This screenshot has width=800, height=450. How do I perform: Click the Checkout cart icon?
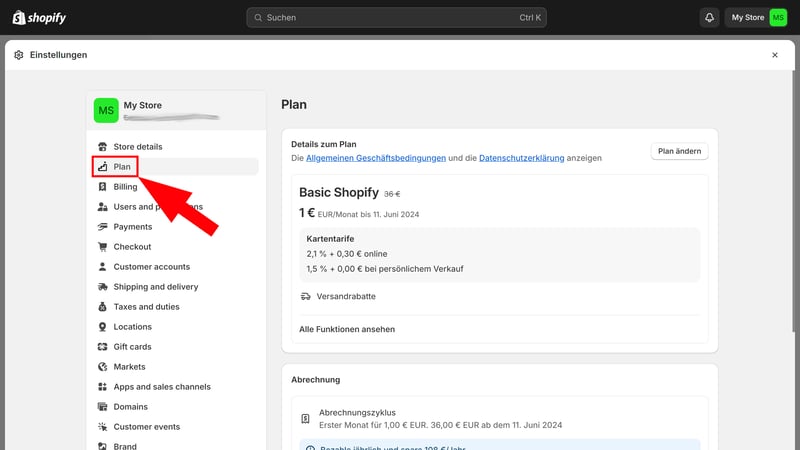(103, 247)
